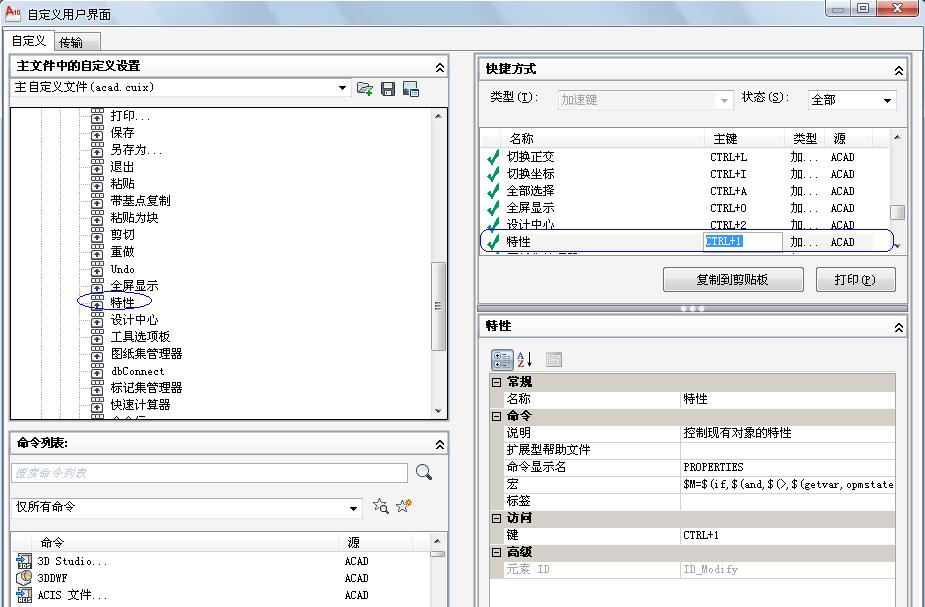Click the grayed property pages icon

553,359
